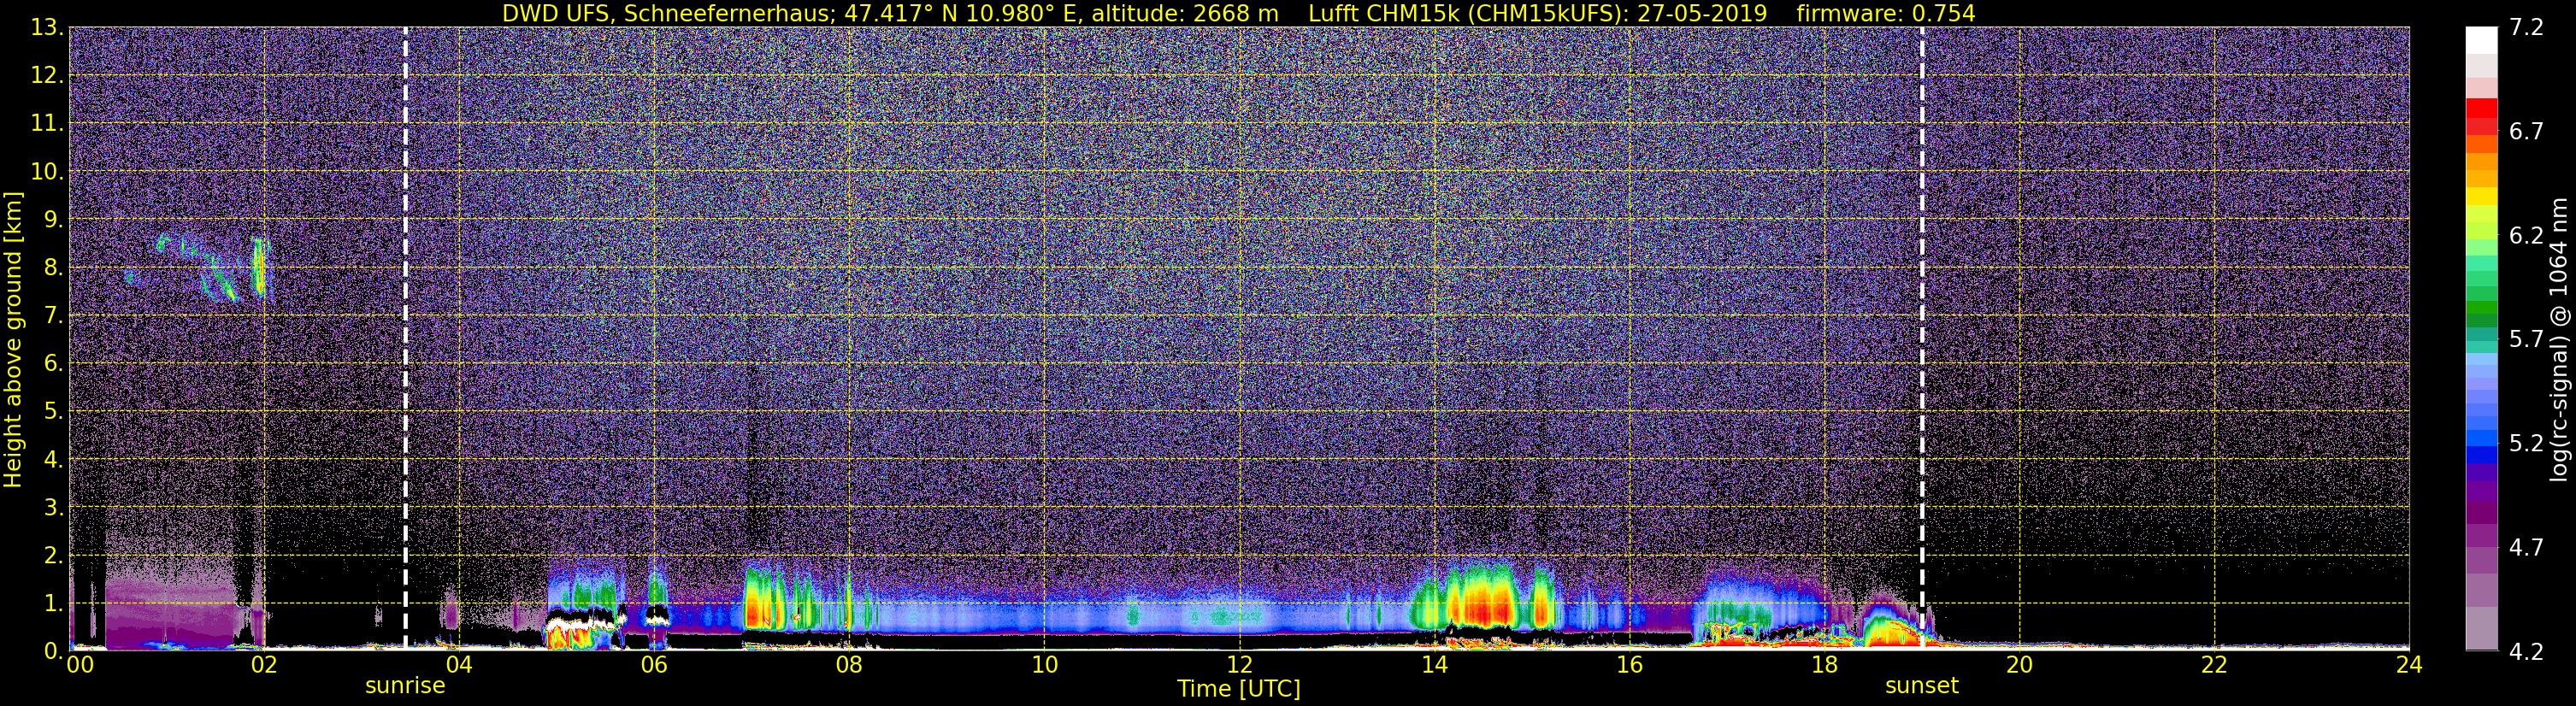Click the height axis tick label 12
The image size is (2576, 706).
tap(47, 76)
